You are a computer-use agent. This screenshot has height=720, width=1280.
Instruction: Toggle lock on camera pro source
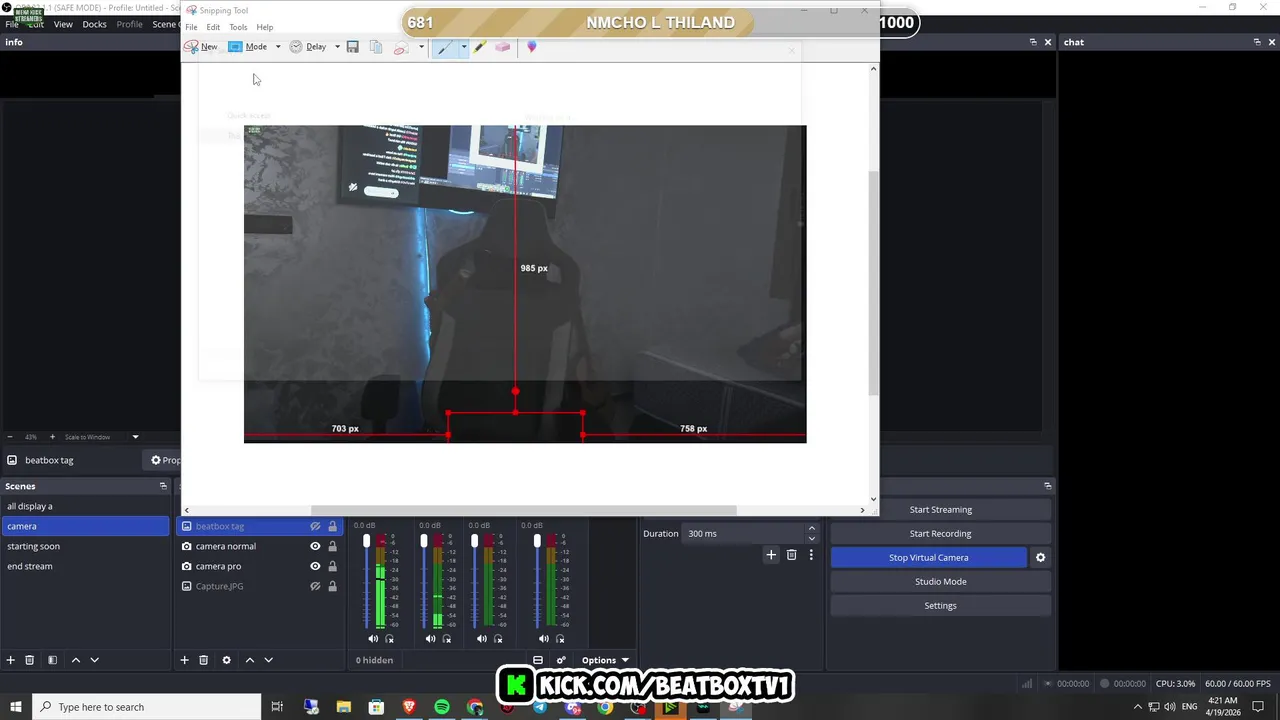click(332, 566)
